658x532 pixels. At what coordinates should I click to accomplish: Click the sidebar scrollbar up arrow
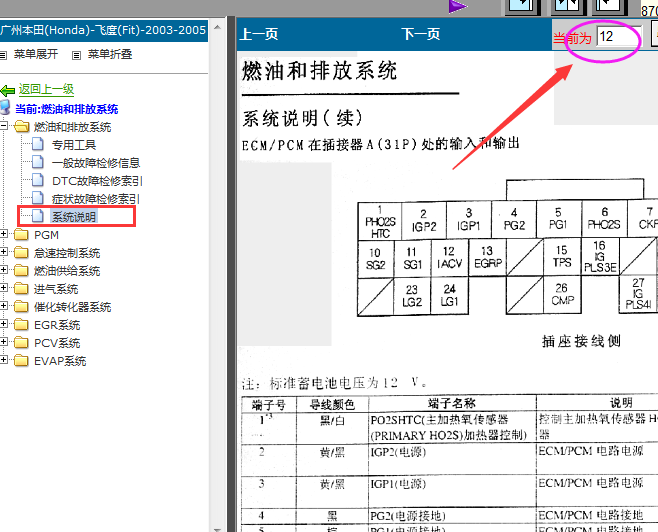tap(217, 28)
